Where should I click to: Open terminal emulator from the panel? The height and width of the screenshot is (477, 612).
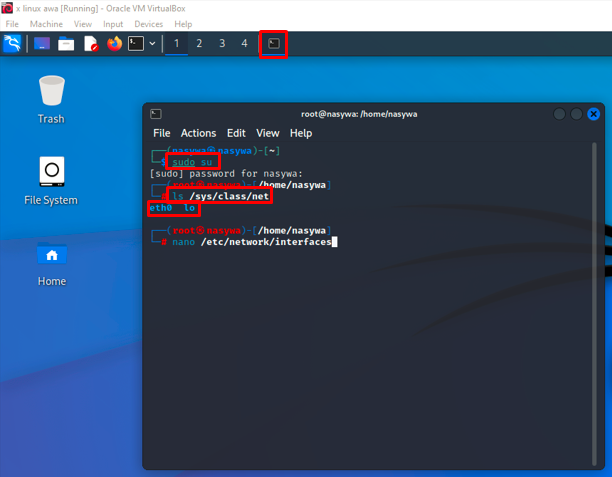(x=136, y=43)
